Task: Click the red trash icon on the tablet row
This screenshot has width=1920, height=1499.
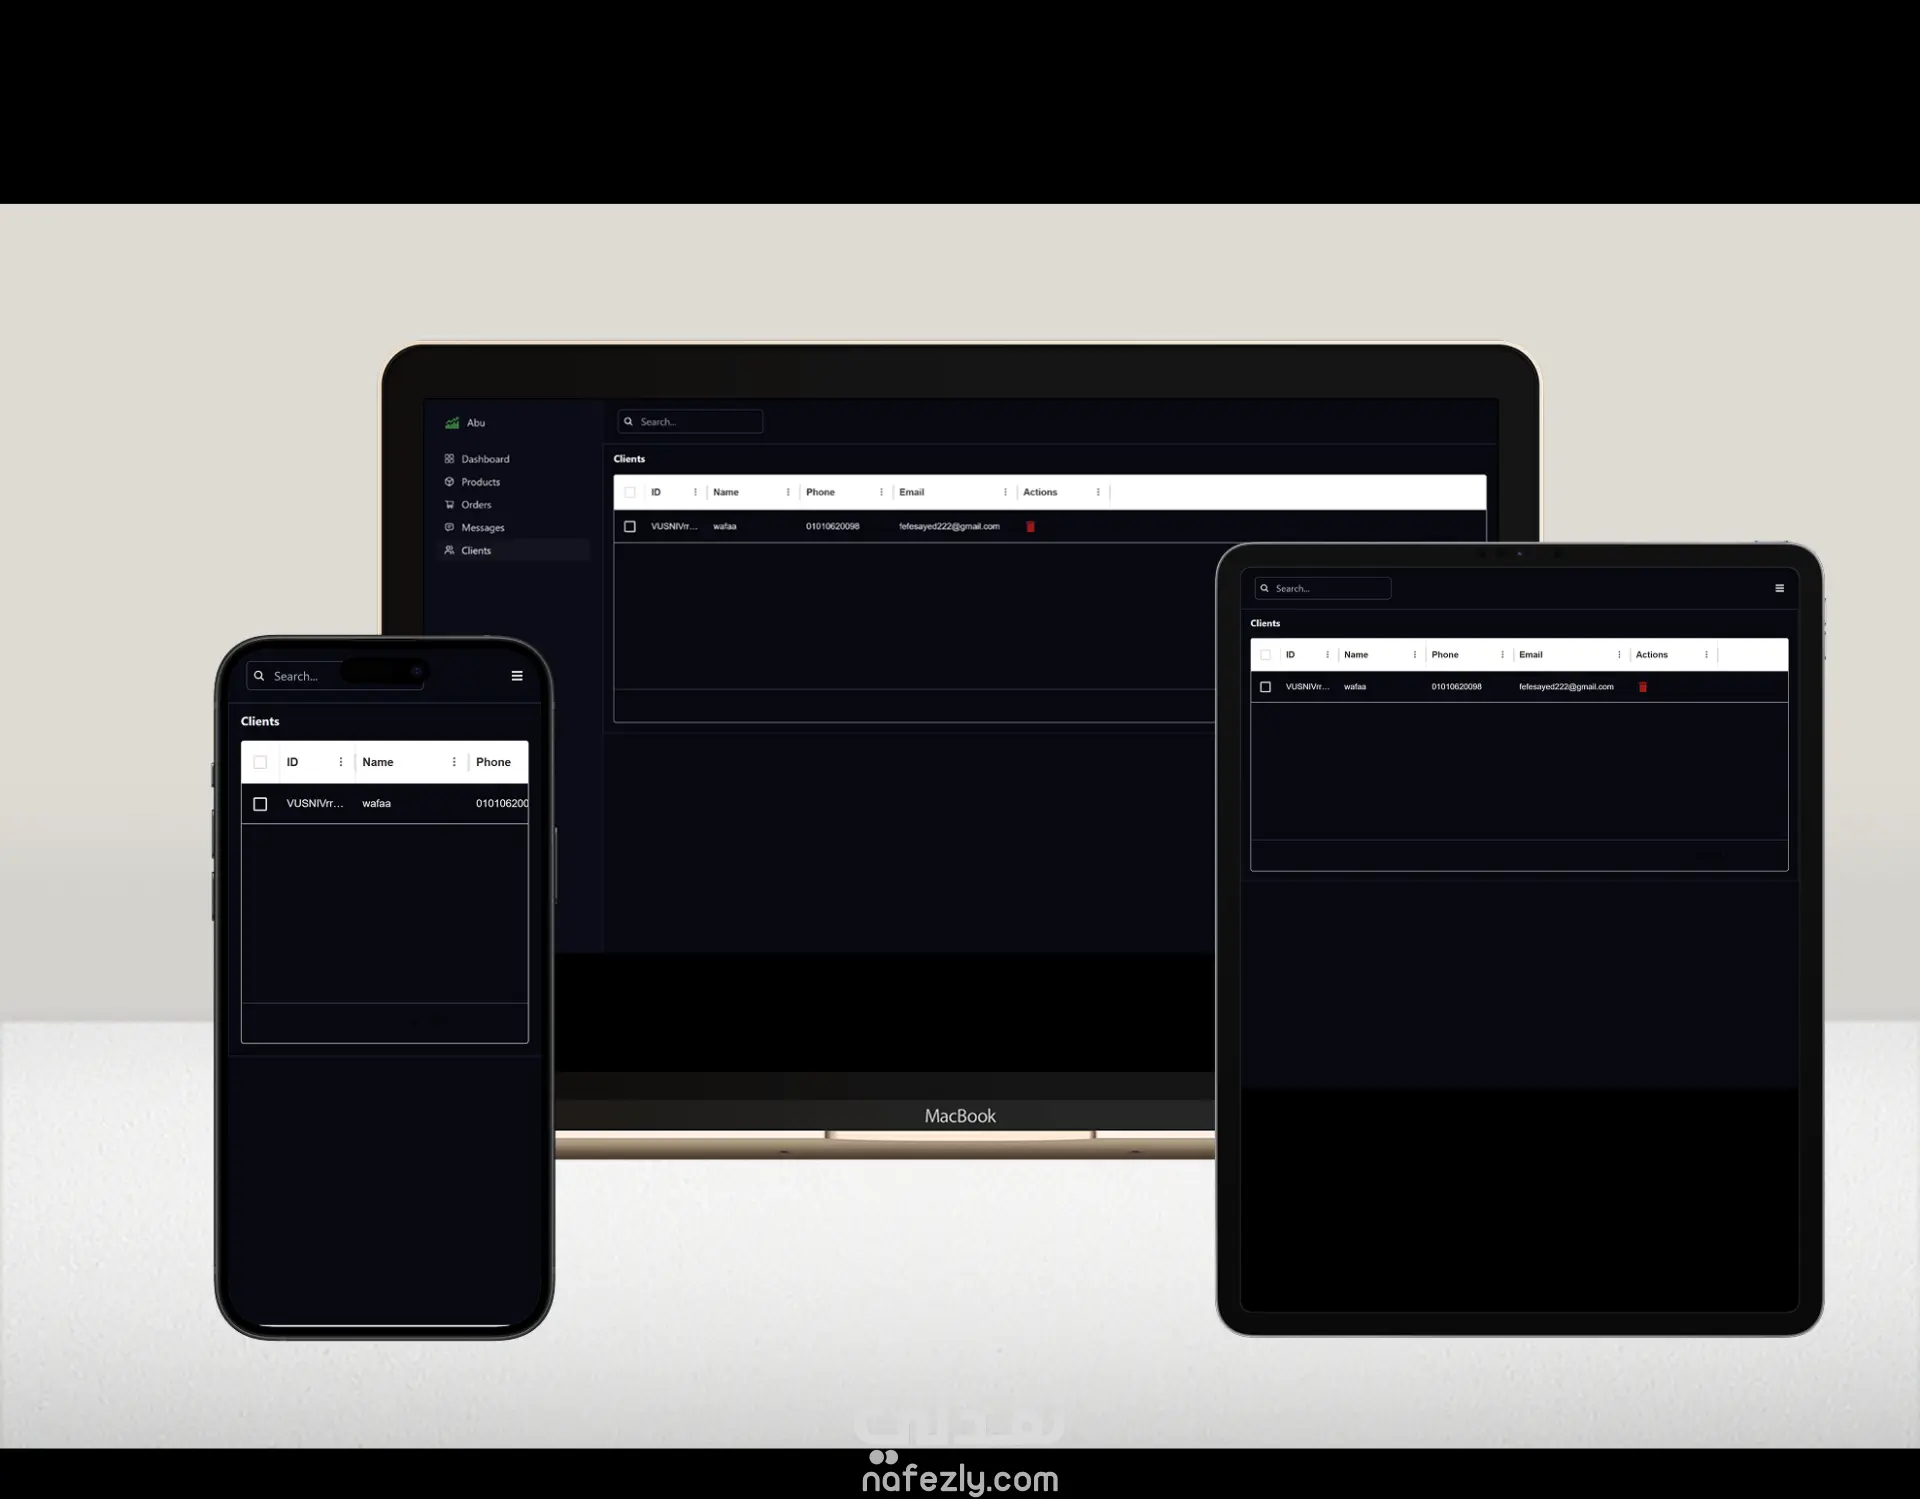Action: coord(1642,687)
